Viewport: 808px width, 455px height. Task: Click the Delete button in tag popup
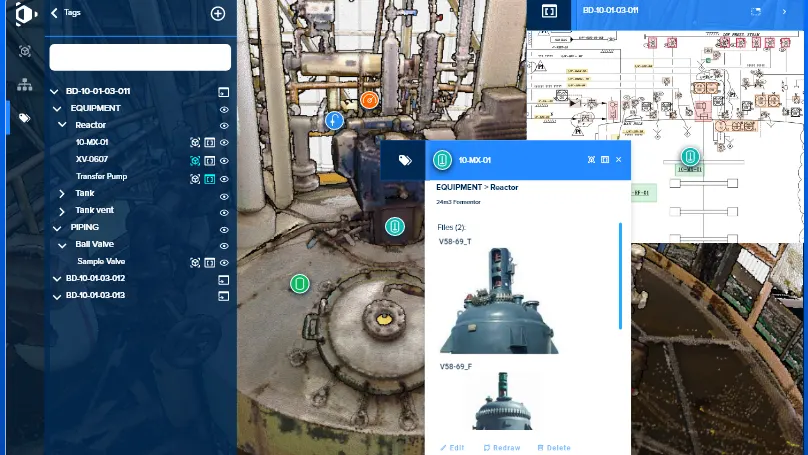pos(554,448)
